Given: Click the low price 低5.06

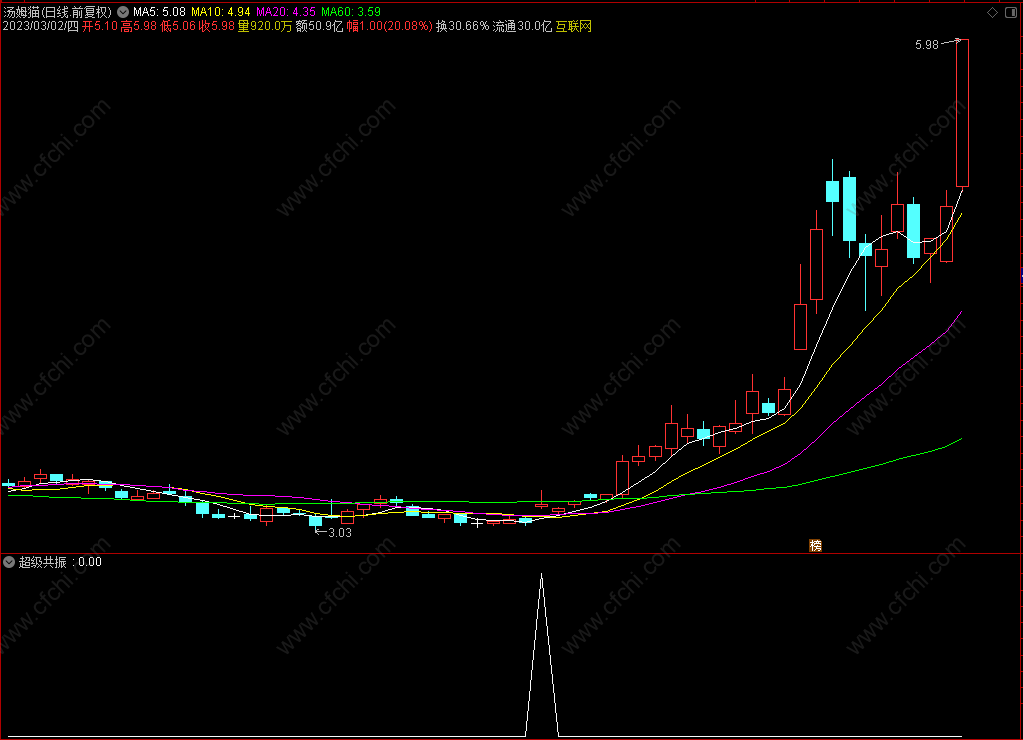Looking at the screenshot, I should tap(178, 26).
